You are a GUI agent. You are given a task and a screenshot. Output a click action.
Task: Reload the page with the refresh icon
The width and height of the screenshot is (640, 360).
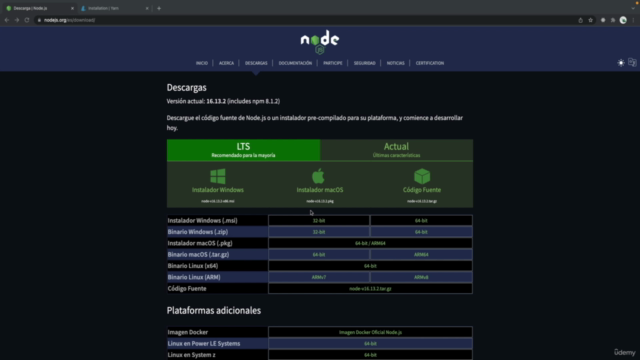coord(27,20)
